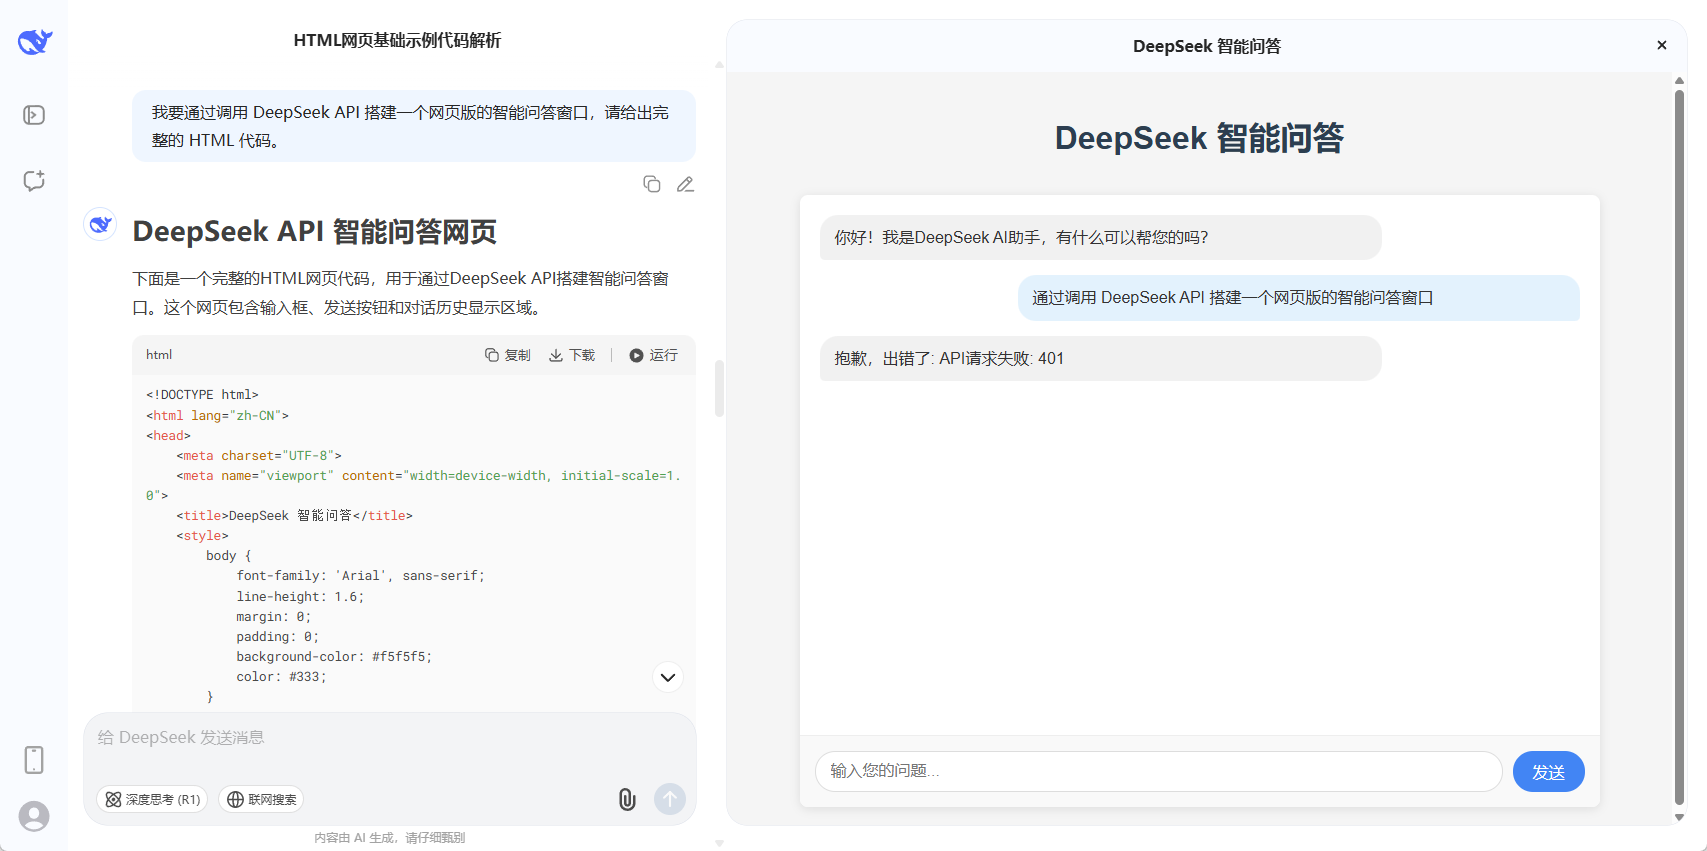This screenshot has height=851, width=1707.
Task: Focus the 给 DeepSeek 发送消息 input box
Action: 390,738
